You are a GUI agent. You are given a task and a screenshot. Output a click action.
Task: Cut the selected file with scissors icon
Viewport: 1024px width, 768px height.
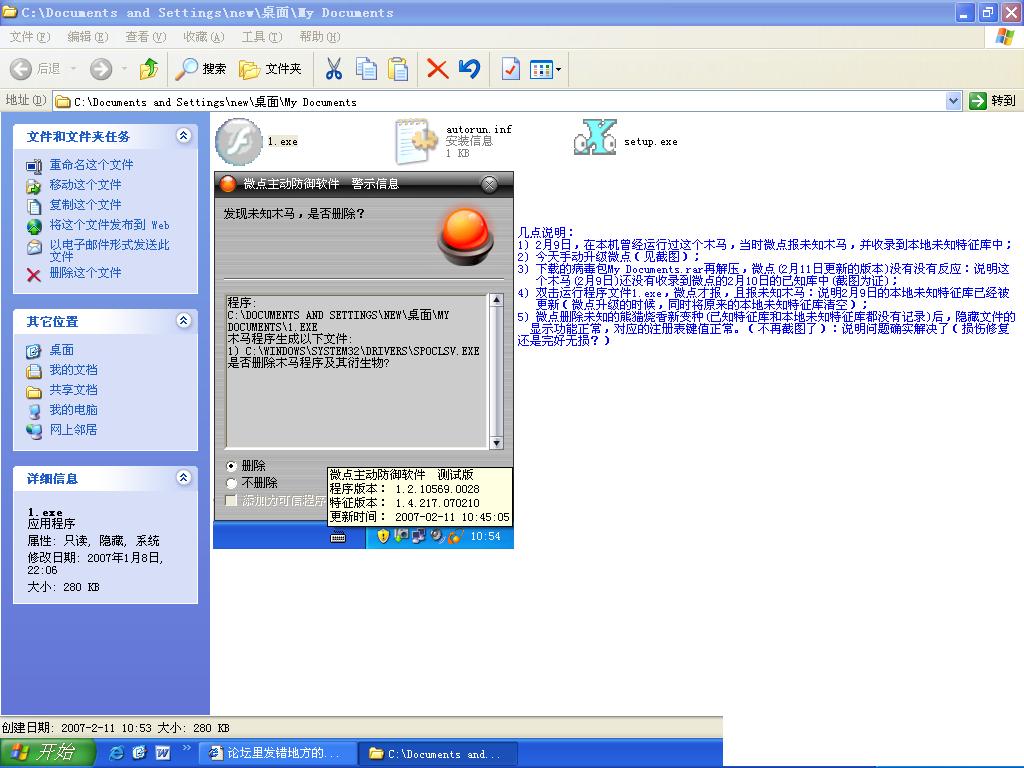pyautogui.click(x=334, y=69)
